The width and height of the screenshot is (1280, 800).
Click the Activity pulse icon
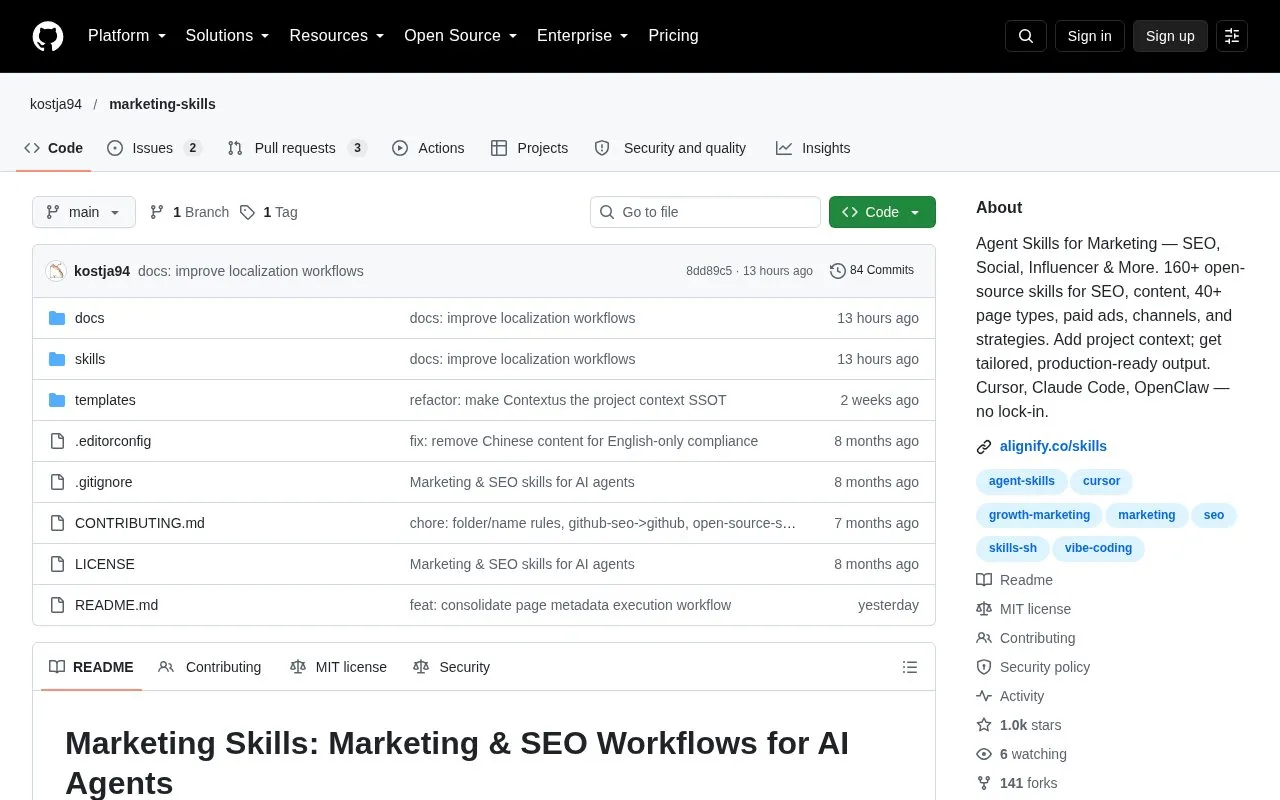point(984,696)
